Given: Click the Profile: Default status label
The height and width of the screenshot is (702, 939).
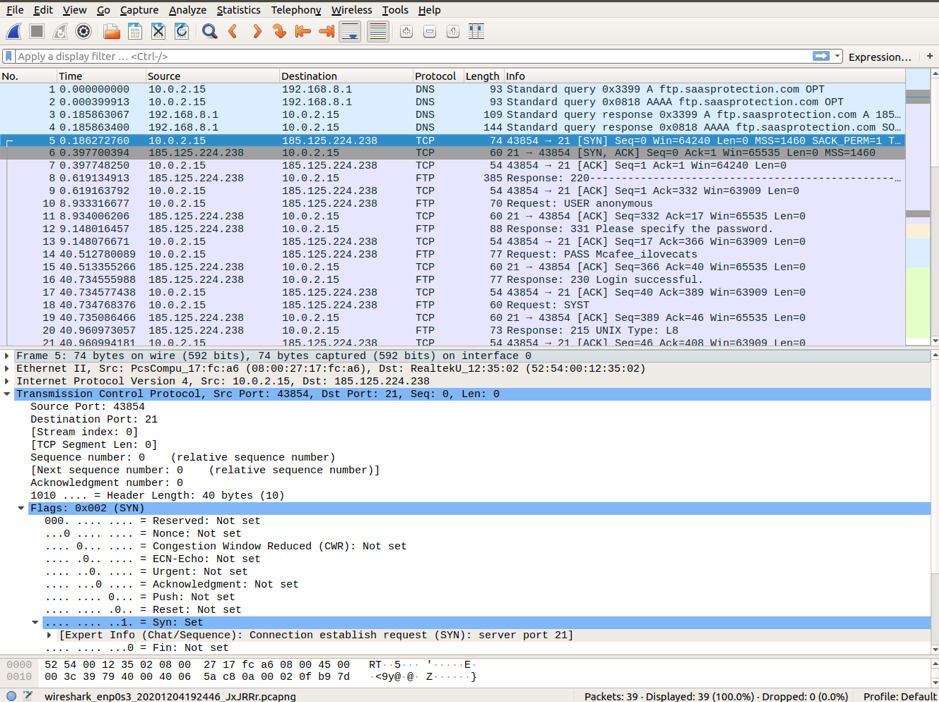Looking at the screenshot, I should pos(898,696).
